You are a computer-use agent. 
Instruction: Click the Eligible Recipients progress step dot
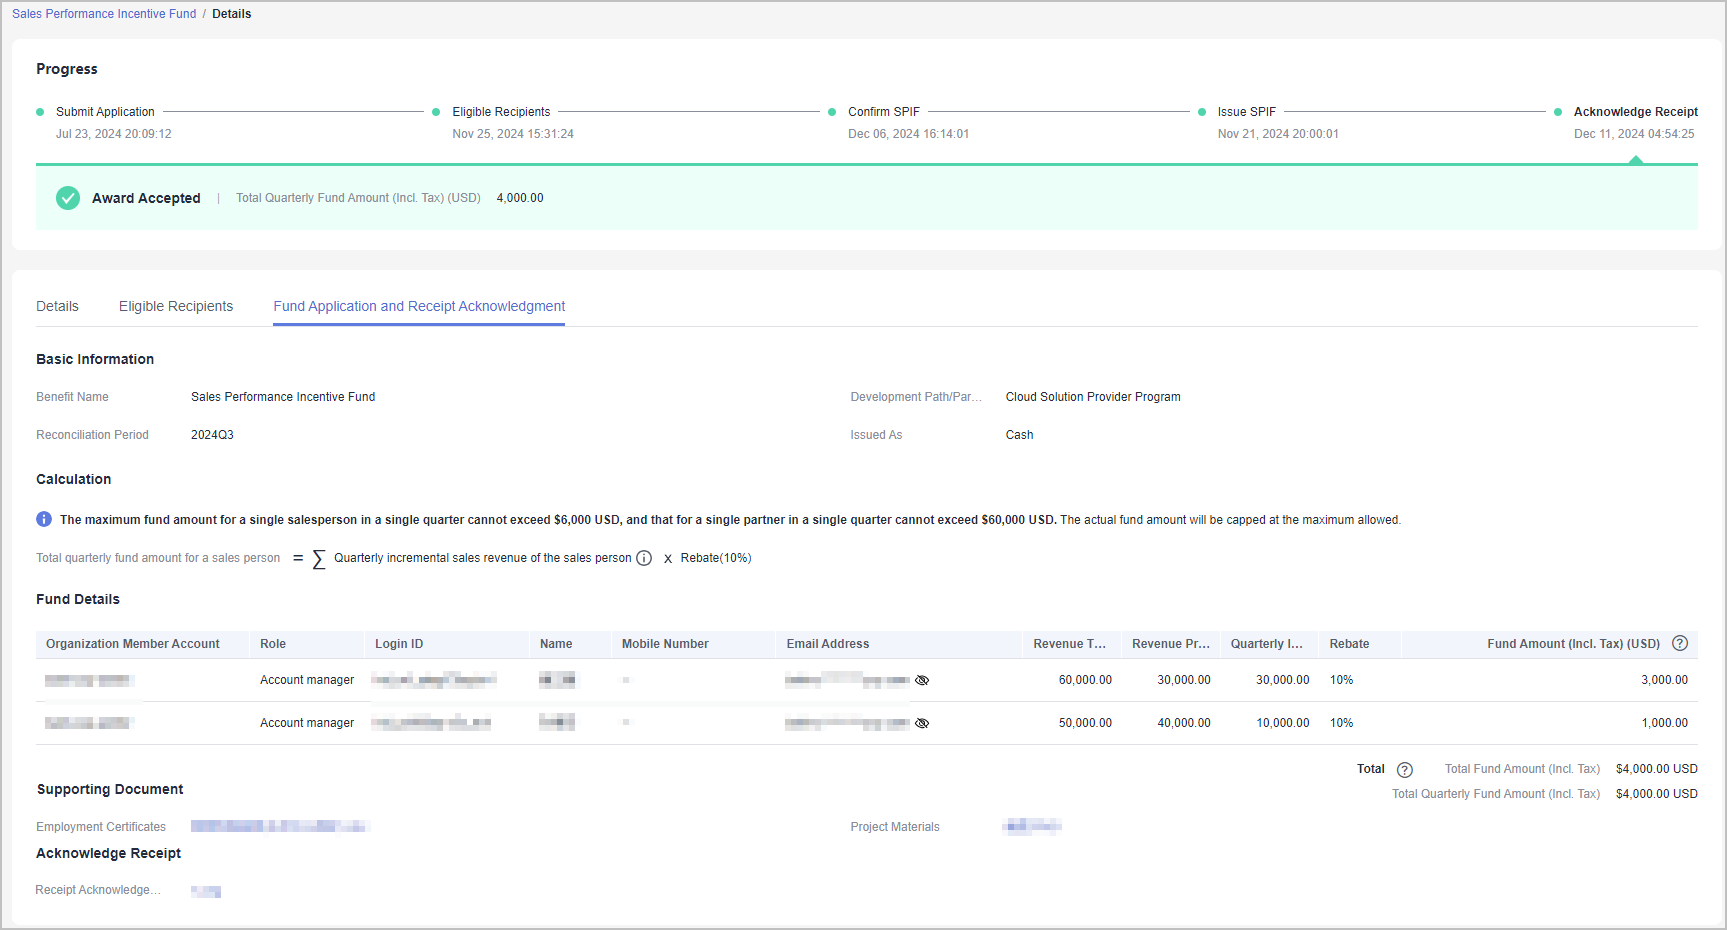tap(436, 112)
